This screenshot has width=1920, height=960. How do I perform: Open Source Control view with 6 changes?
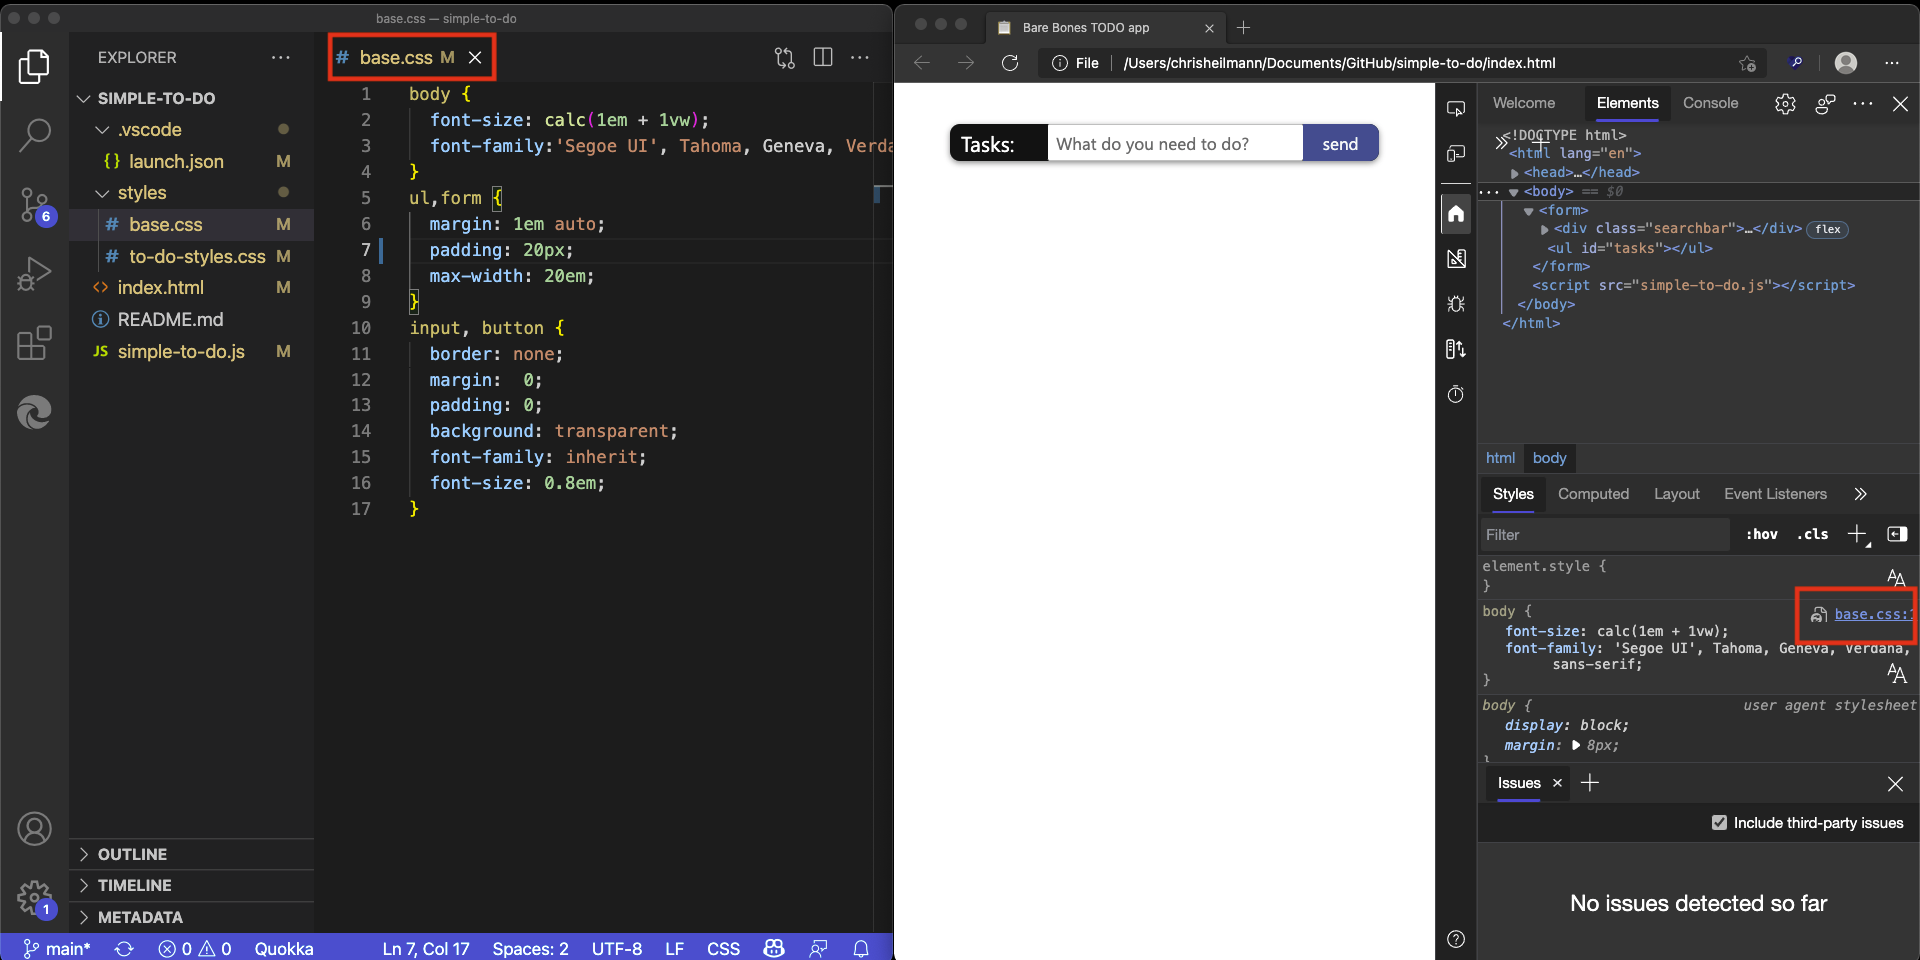[x=35, y=205]
